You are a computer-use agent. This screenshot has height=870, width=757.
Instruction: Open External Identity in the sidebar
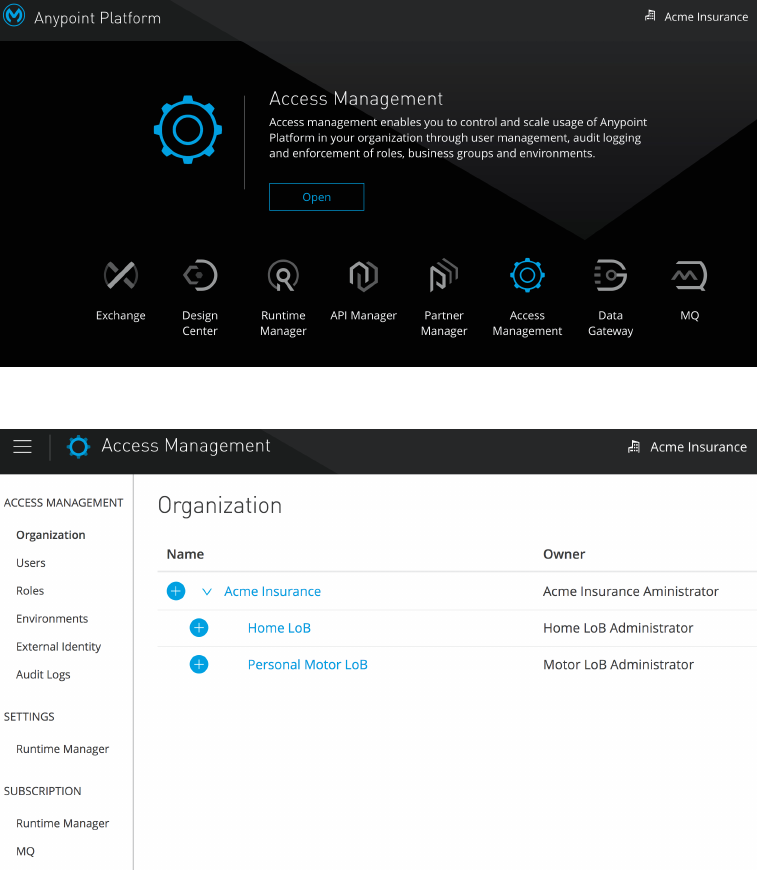[x=58, y=646]
